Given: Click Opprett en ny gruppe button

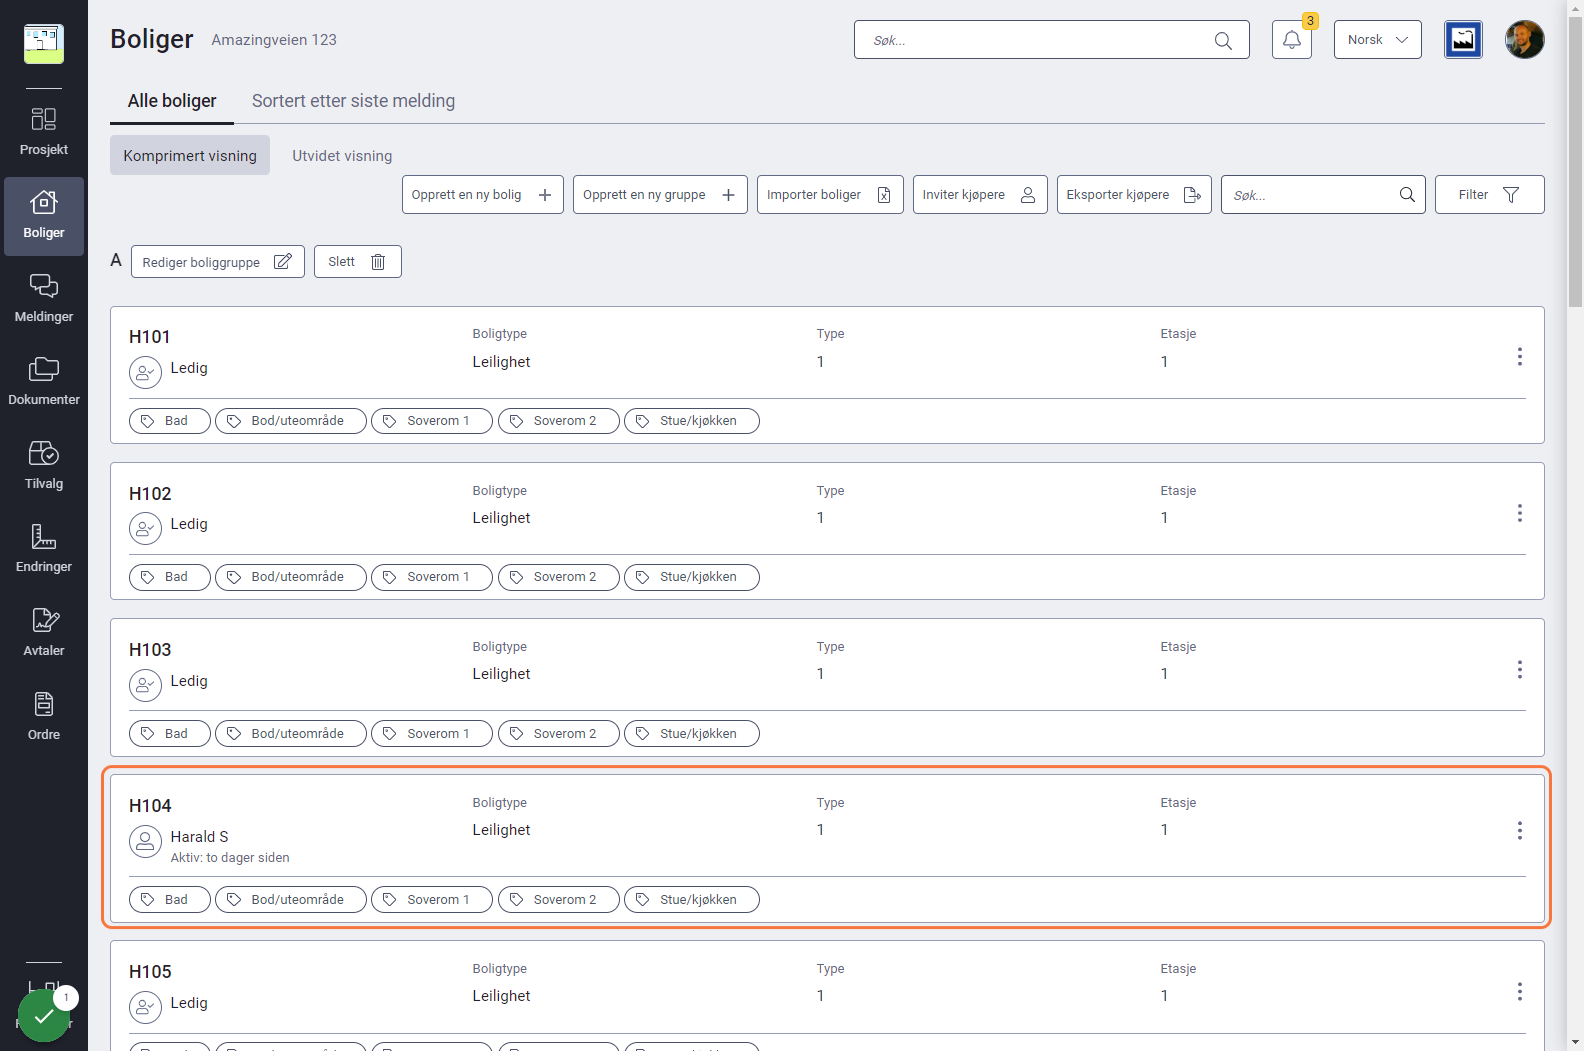Looking at the screenshot, I should point(660,195).
